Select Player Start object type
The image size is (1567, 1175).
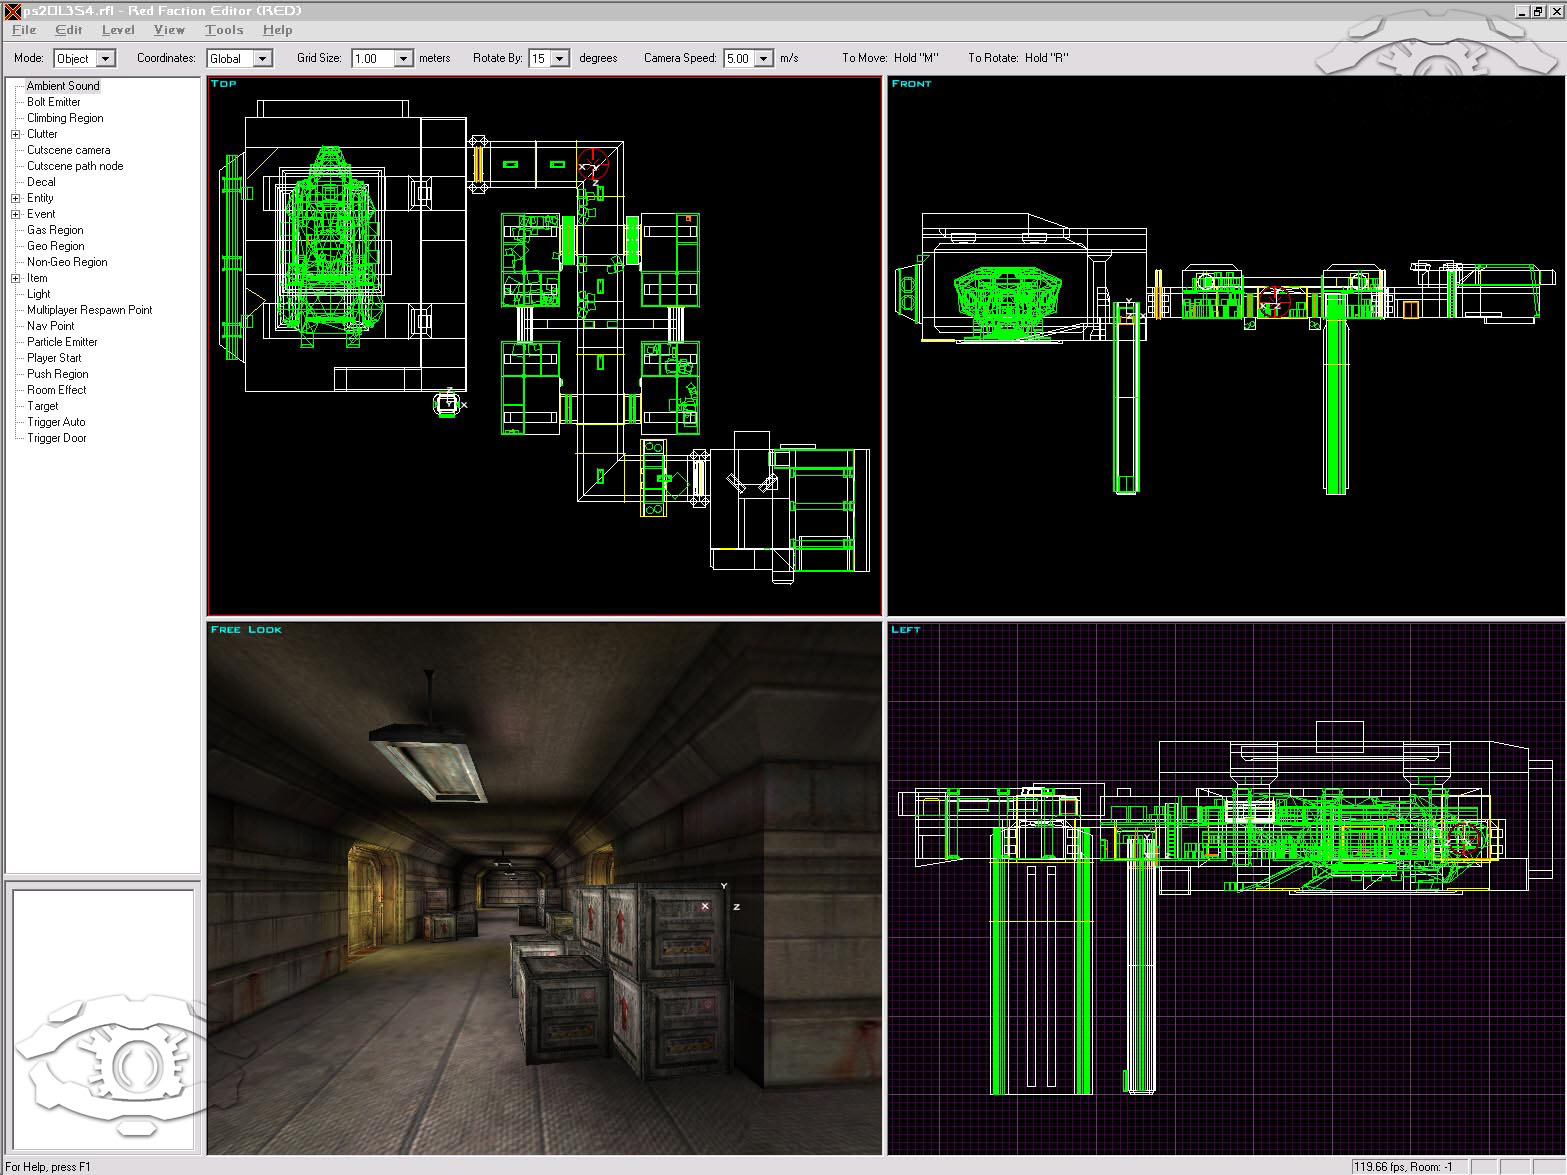(53, 357)
